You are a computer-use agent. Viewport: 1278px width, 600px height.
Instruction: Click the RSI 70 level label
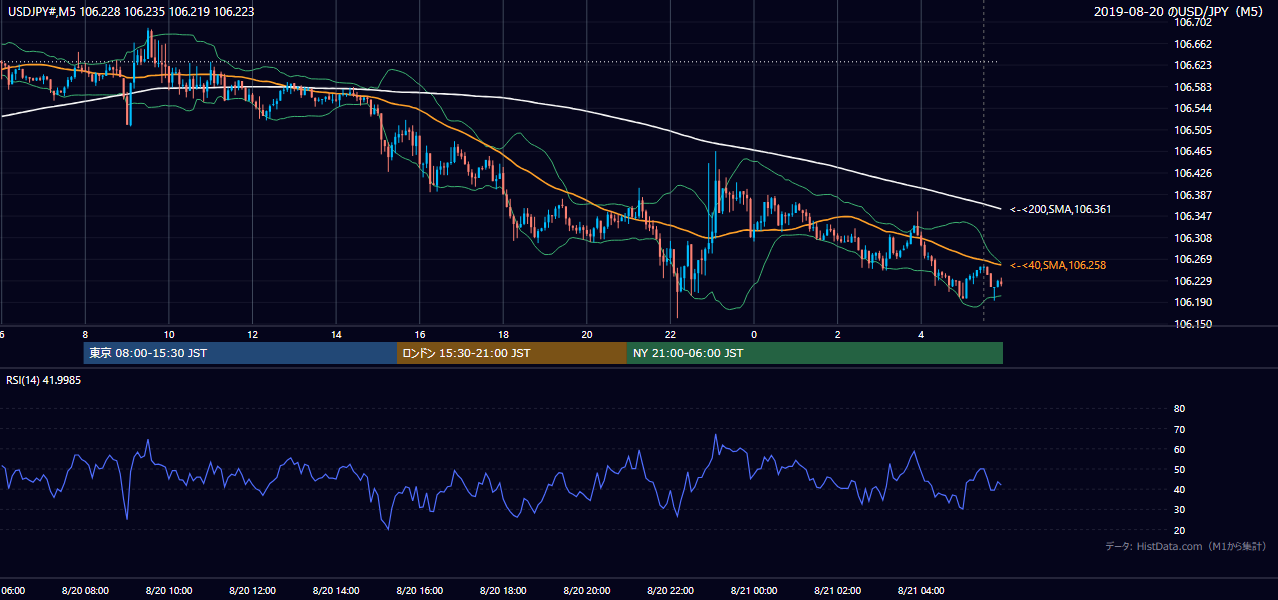1179,429
